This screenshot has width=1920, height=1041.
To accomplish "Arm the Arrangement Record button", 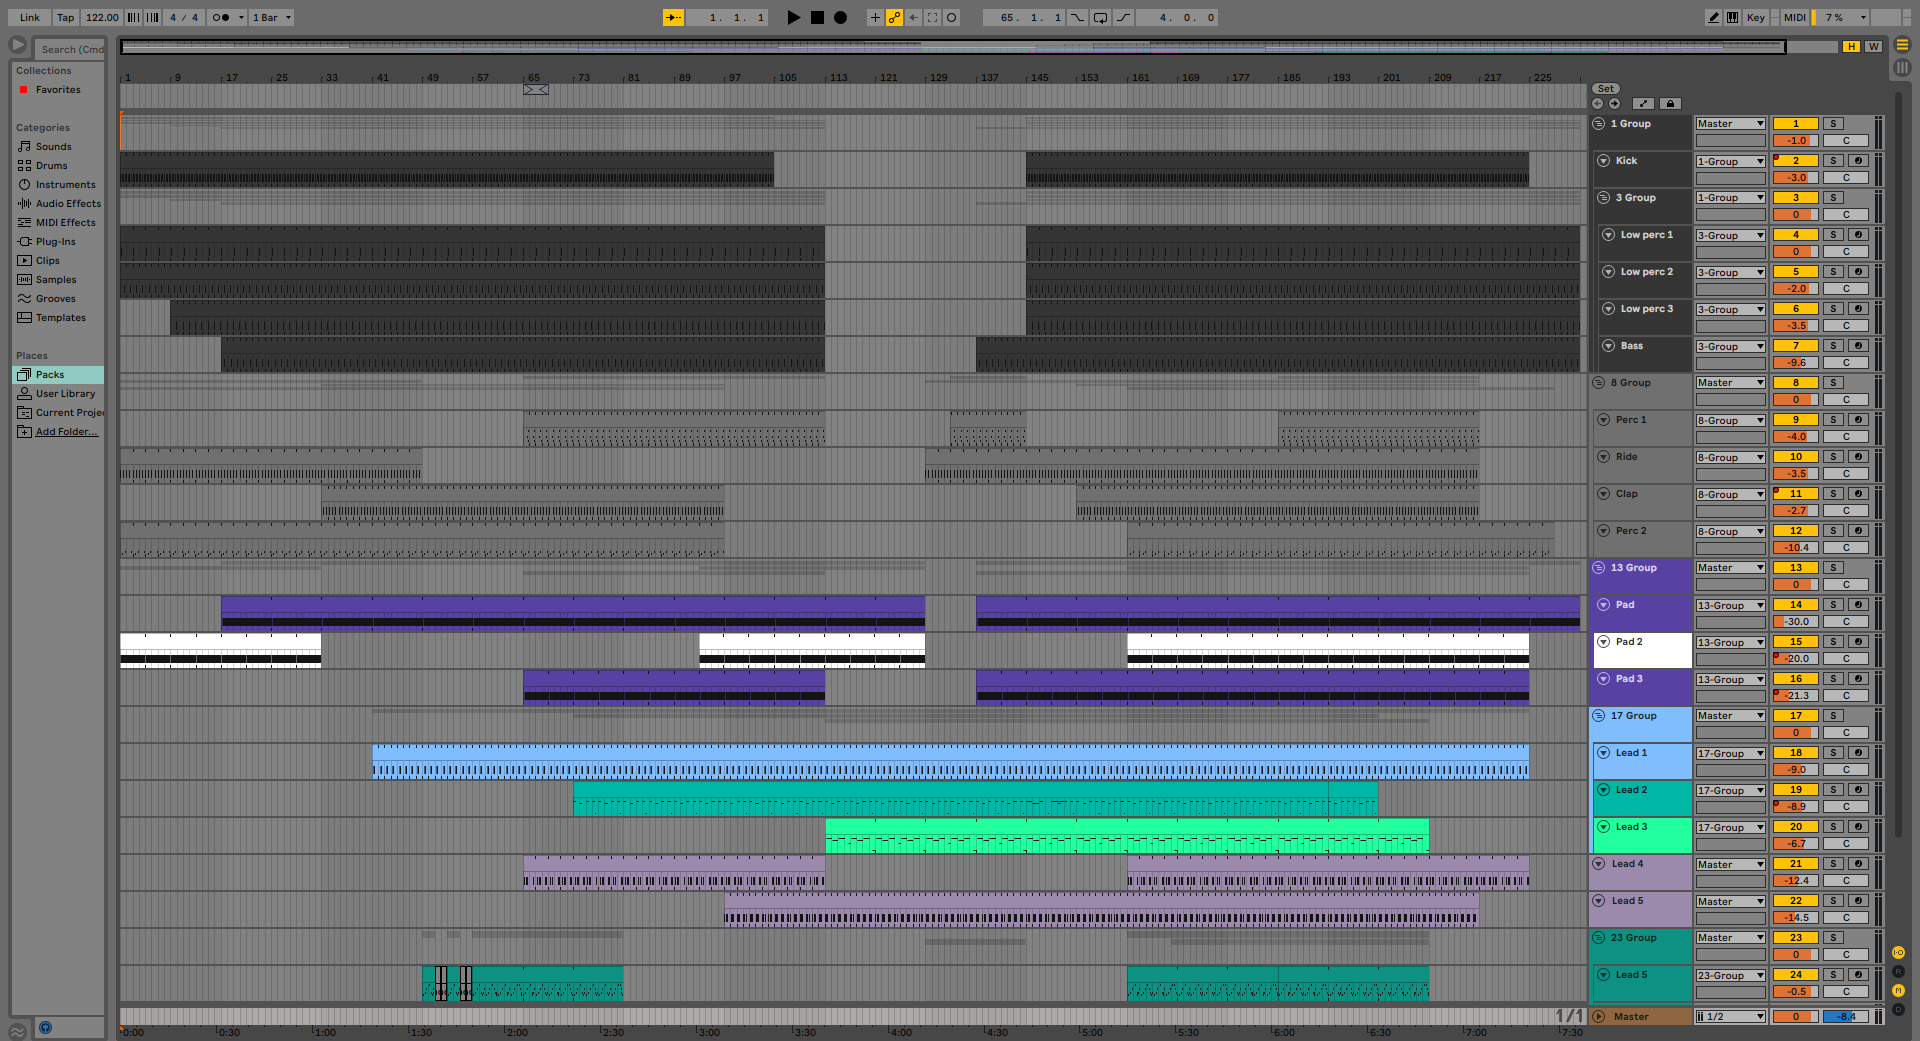I will pos(841,17).
